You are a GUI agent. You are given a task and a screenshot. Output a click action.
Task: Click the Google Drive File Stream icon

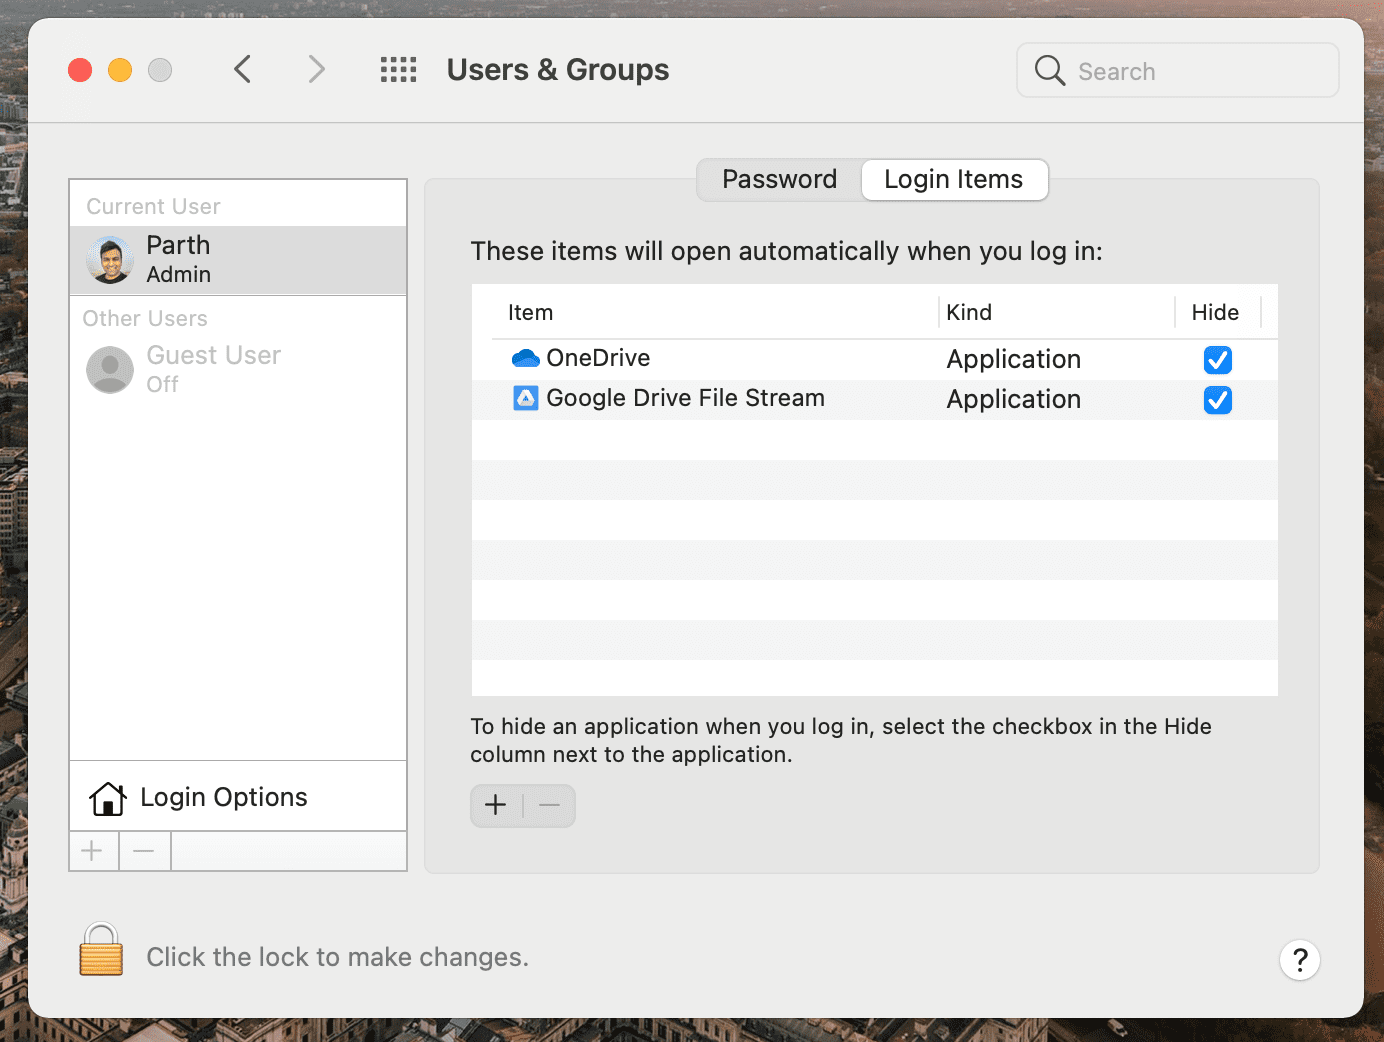tap(525, 398)
